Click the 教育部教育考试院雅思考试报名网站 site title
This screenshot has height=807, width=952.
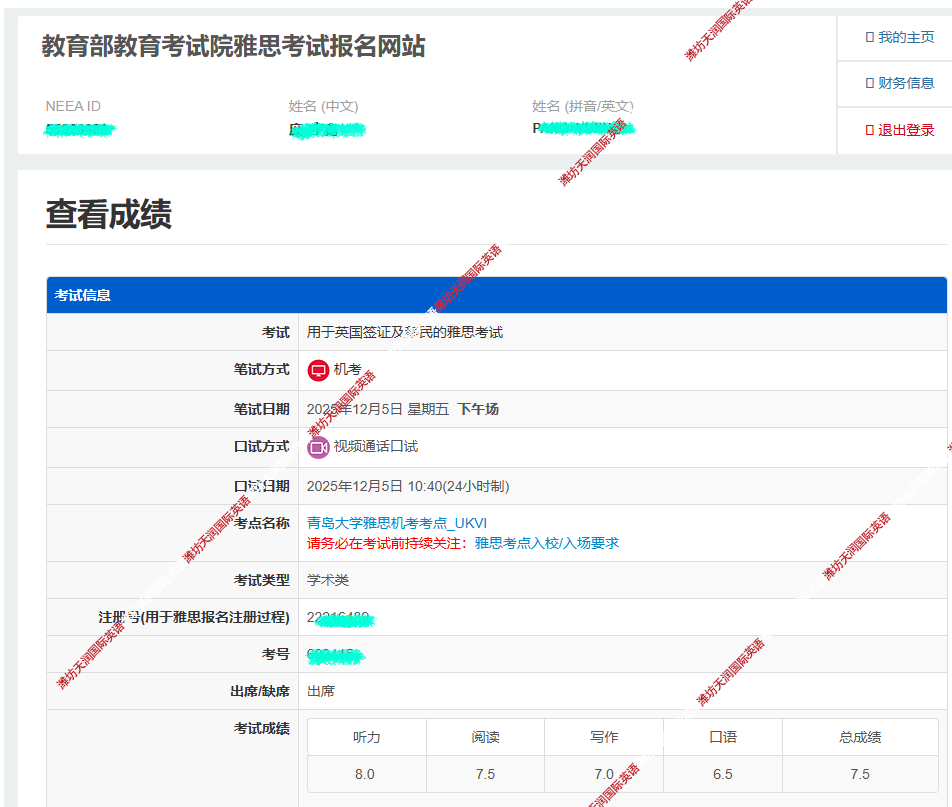point(233,46)
